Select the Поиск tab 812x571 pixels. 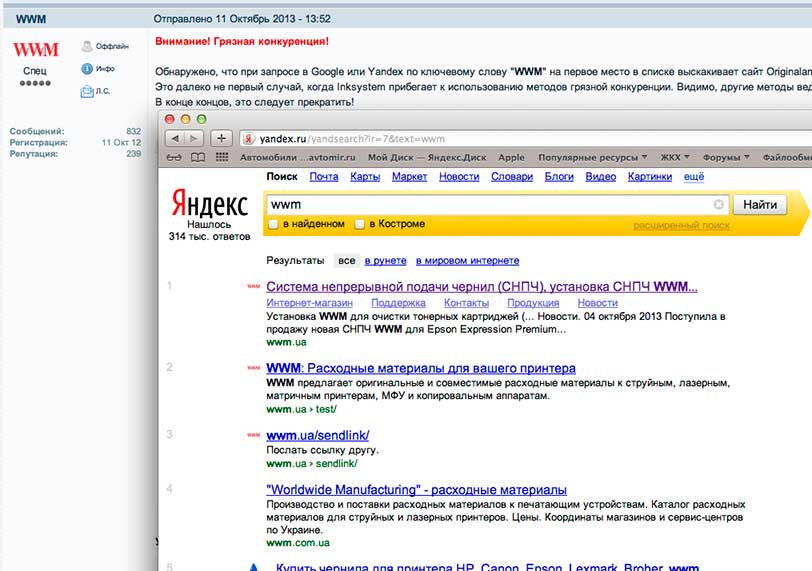282,177
